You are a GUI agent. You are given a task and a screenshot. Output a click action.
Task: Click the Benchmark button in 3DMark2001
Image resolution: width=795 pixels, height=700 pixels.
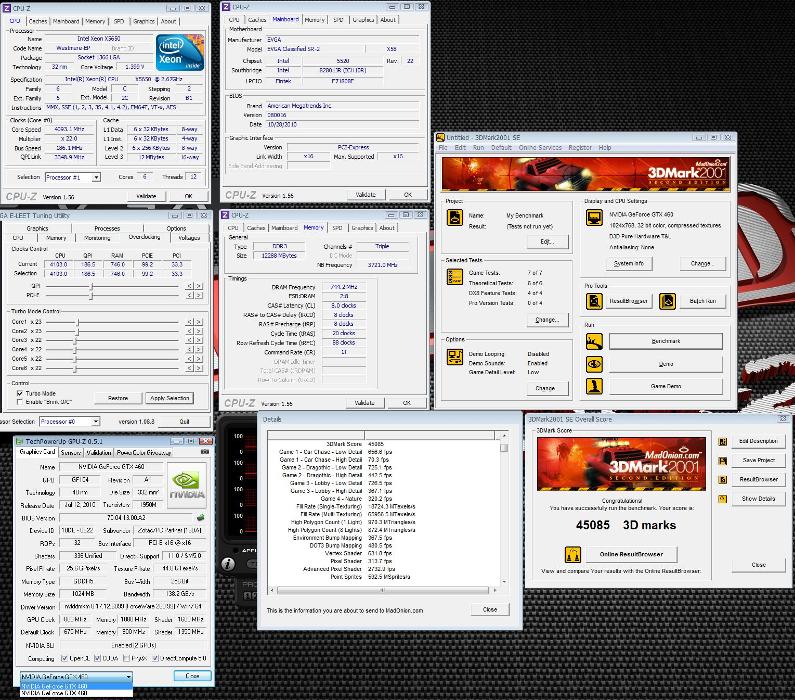[x=666, y=341]
